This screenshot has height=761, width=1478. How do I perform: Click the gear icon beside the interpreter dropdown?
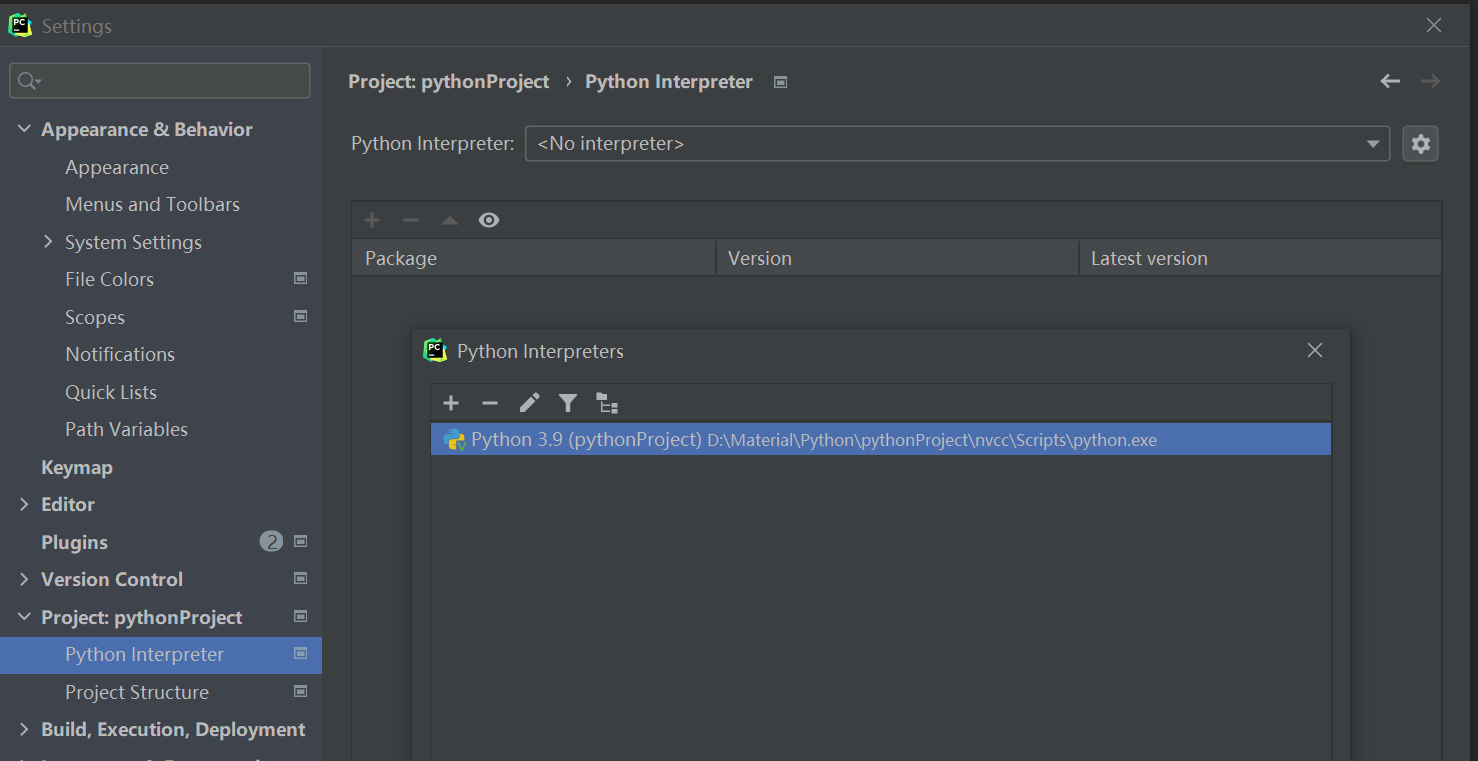tap(1420, 144)
